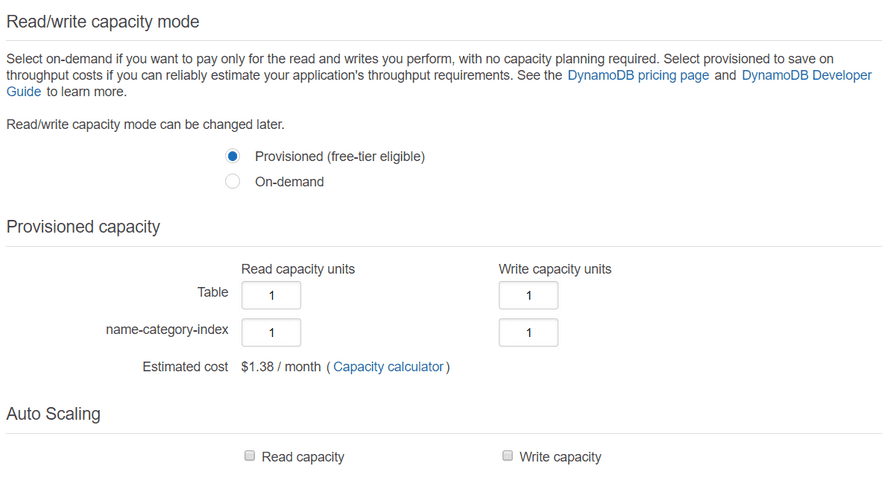Click the 'Write capacity' checkbox label text
The width and height of the screenshot is (885, 498).
tap(560, 457)
